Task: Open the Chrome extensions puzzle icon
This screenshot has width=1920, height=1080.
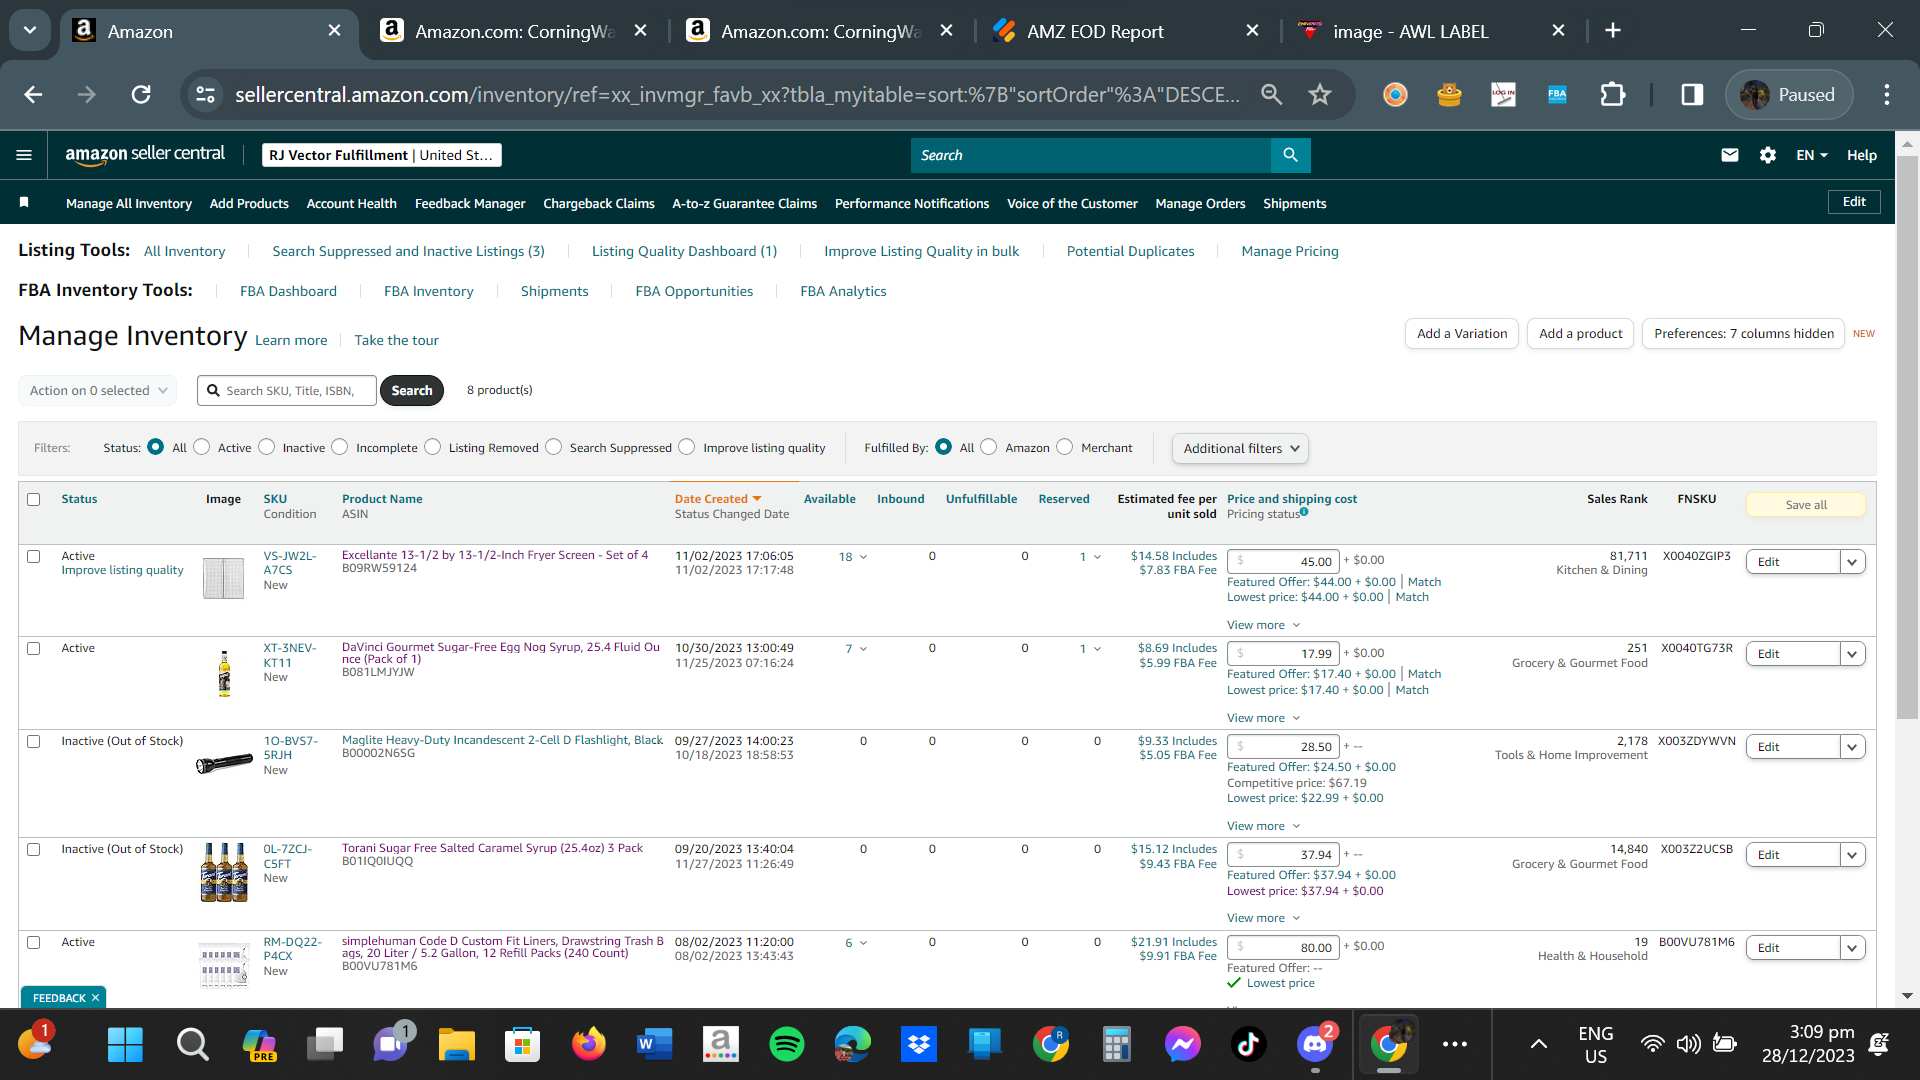Action: tap(1612, 95)
